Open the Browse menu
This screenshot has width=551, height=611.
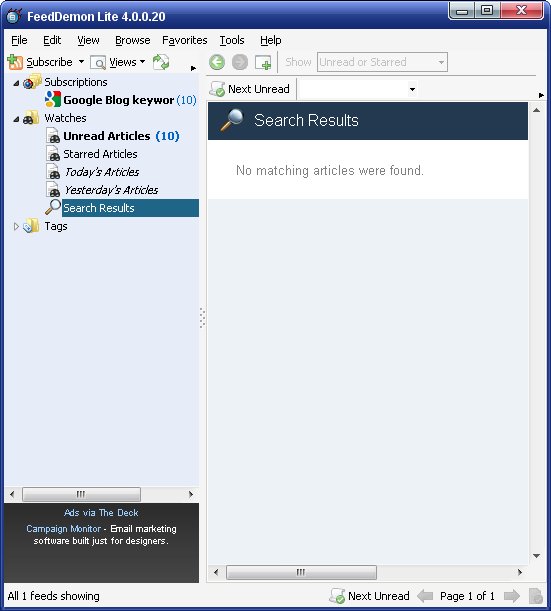[x=132, y=40]
